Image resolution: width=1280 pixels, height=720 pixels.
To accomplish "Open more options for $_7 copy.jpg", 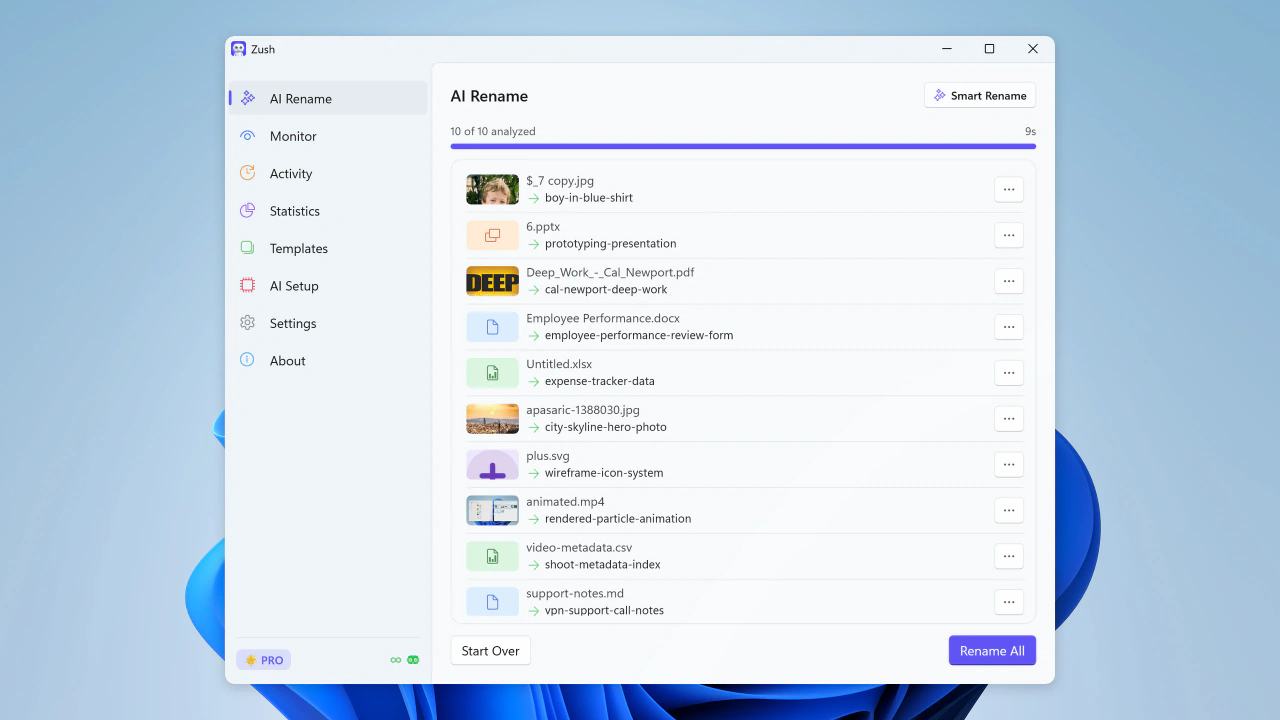I will (1009, 189).
